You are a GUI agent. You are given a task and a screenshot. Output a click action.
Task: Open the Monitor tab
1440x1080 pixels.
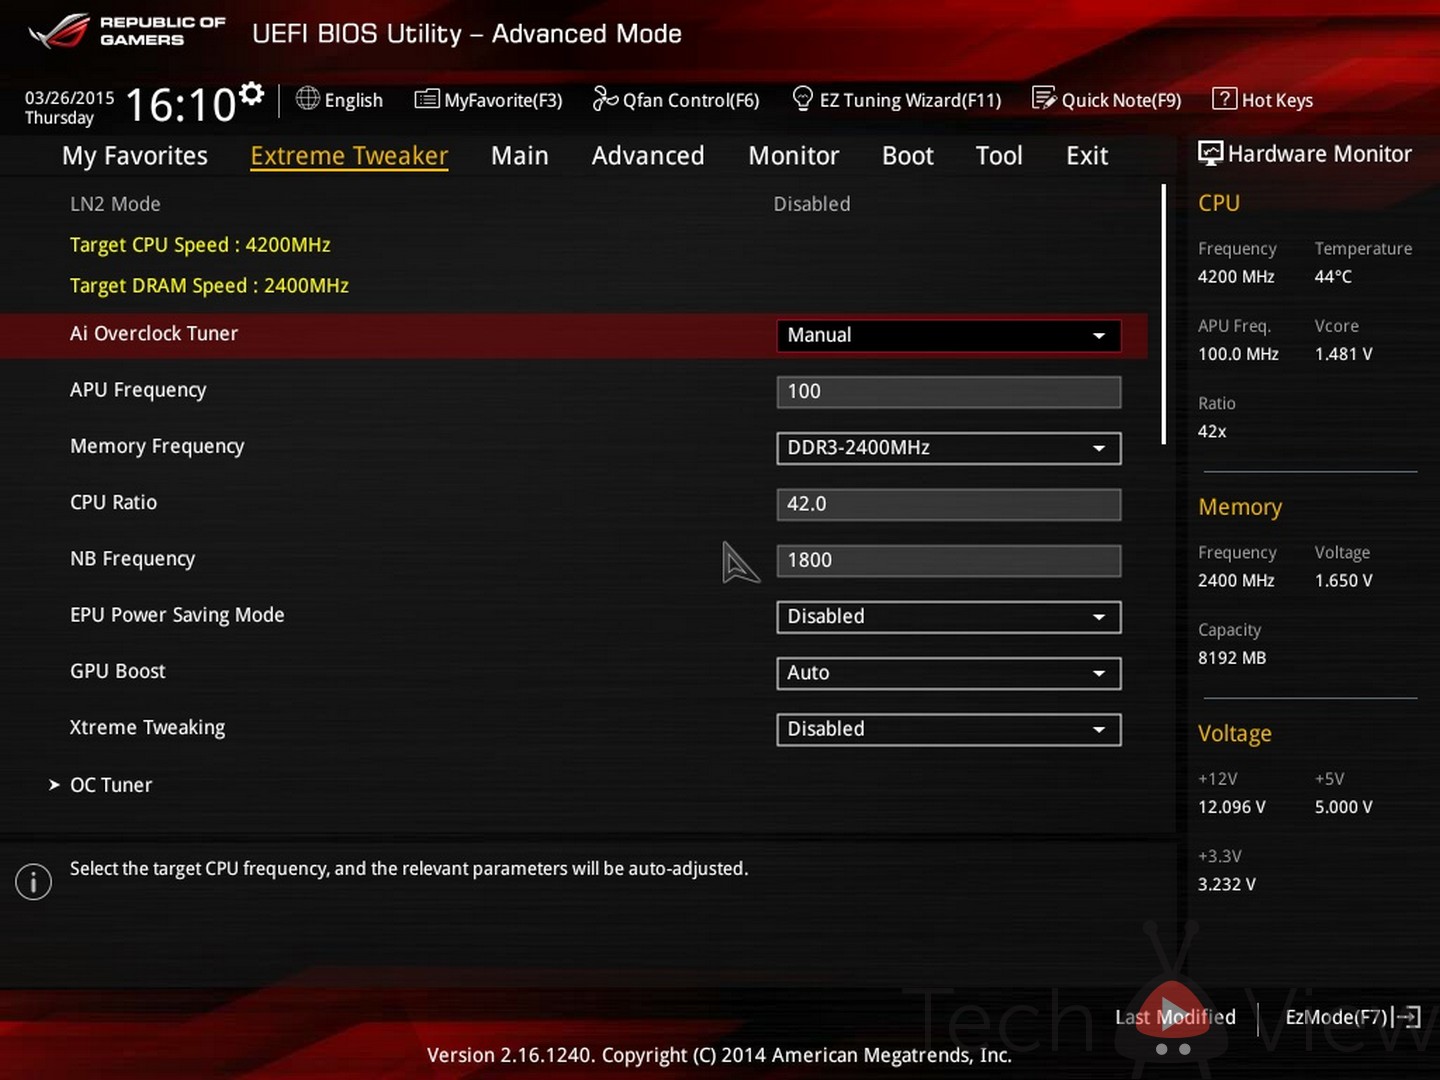(794, 156)
